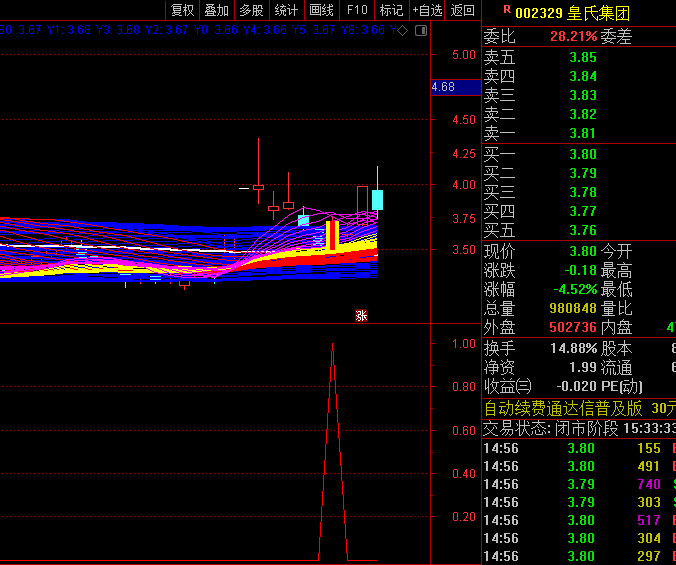Toggle the 标记 mark option
The width and height of the screenshot is (676, 565).
click(x=391, y=10)
